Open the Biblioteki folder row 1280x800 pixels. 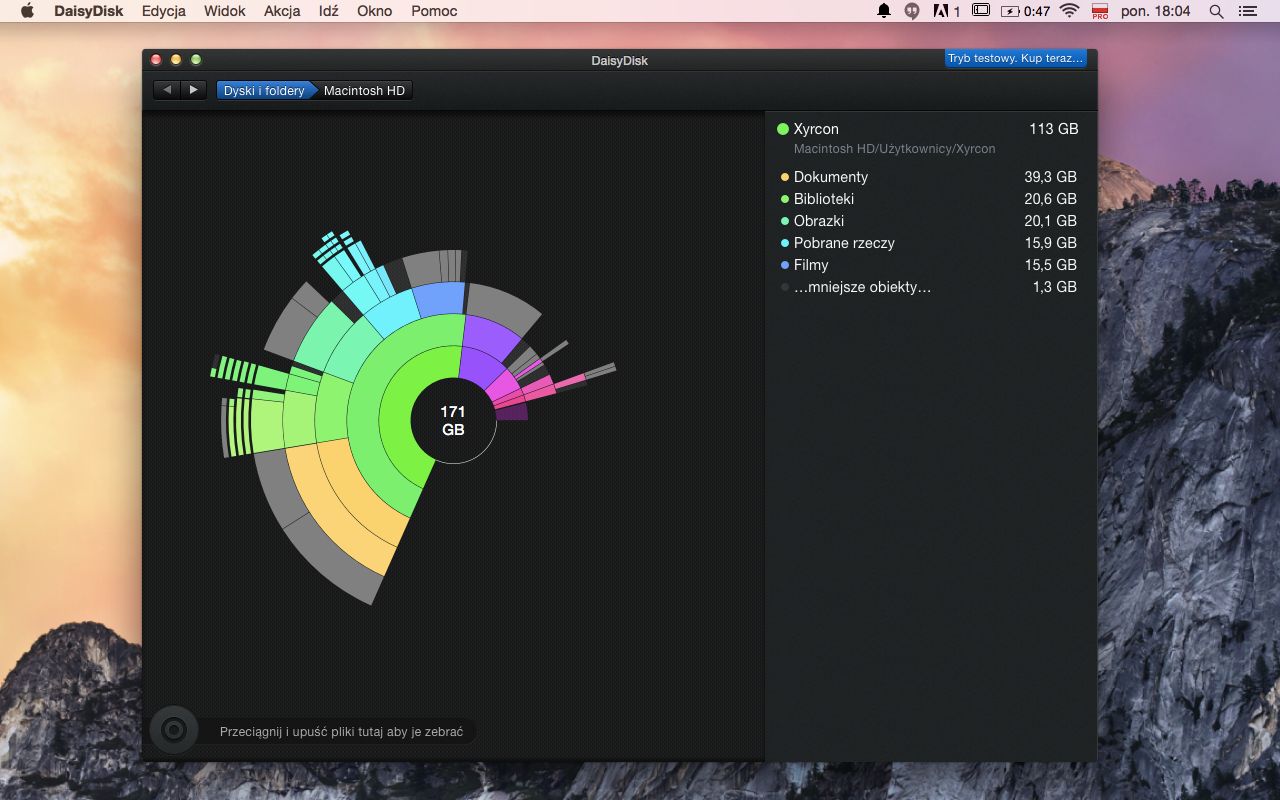[927, 199]
